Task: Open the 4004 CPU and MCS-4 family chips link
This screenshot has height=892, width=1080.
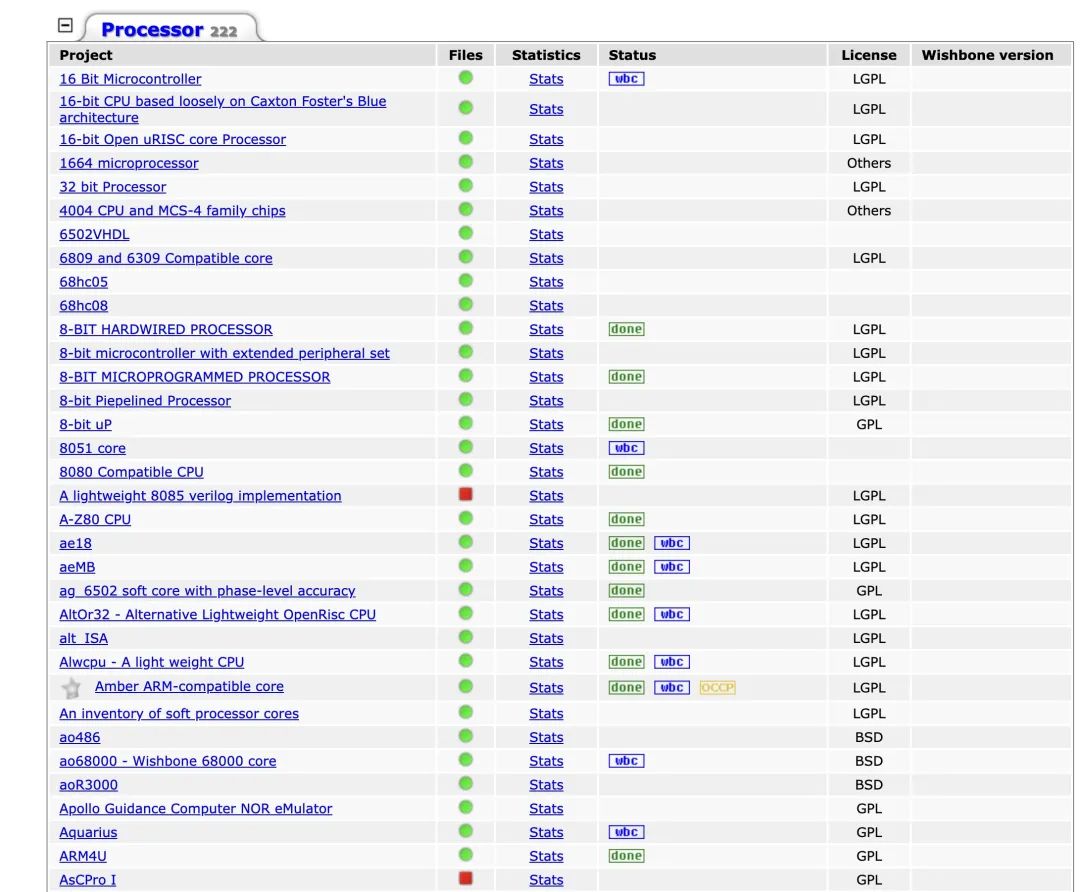Action: pyautogui.click(x=172, y=211)
